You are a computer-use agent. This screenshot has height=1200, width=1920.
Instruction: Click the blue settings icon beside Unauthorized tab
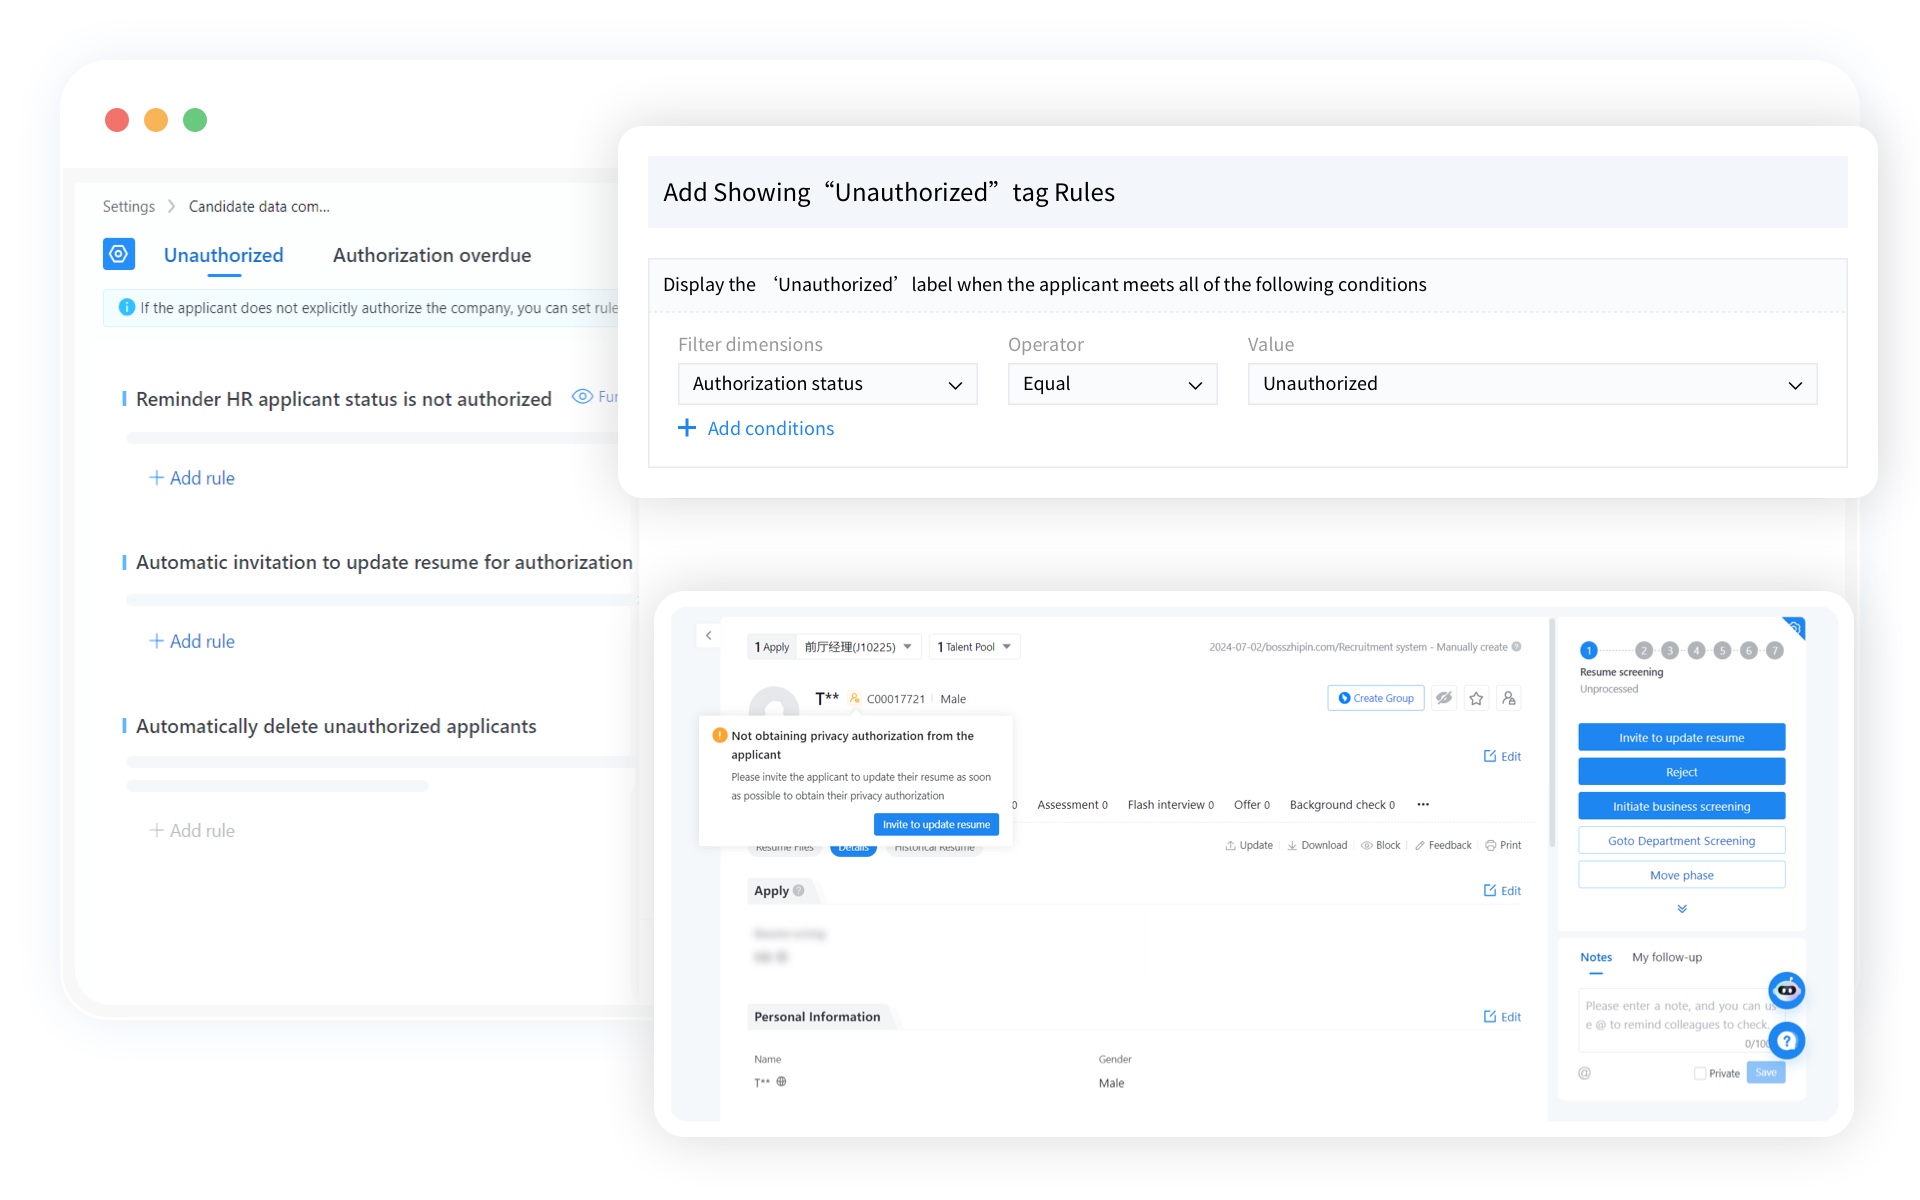coord(119,254)
